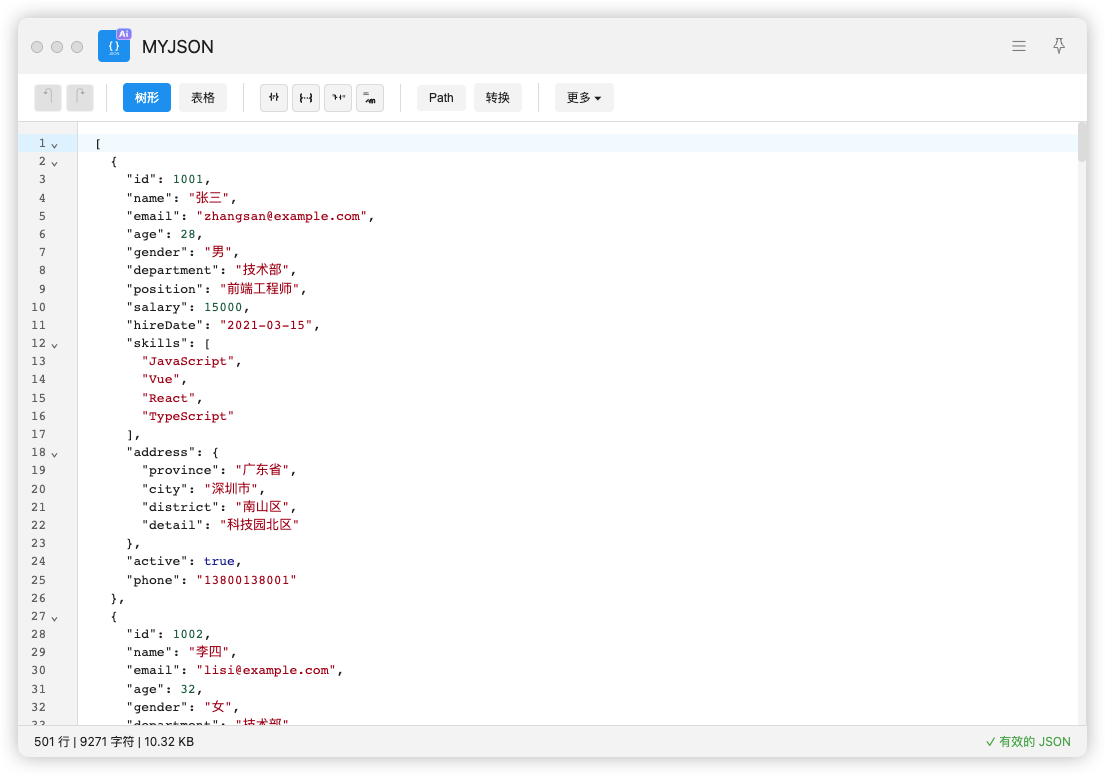Click the braces-with-dots format icon
1105x775 pixels.
[x=306, y=97]
